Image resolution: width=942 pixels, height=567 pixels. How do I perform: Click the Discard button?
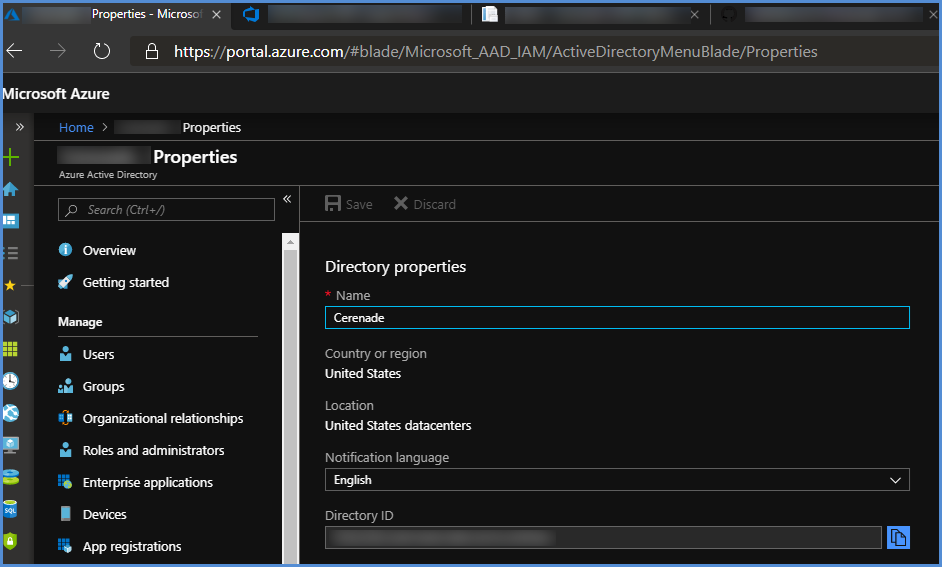pos(425,204)
